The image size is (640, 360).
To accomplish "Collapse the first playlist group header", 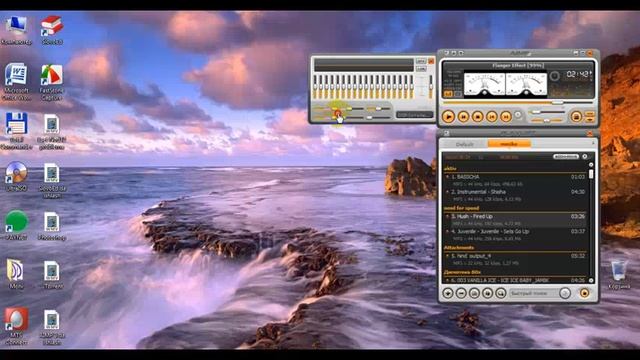I will [x=450, y=169].
